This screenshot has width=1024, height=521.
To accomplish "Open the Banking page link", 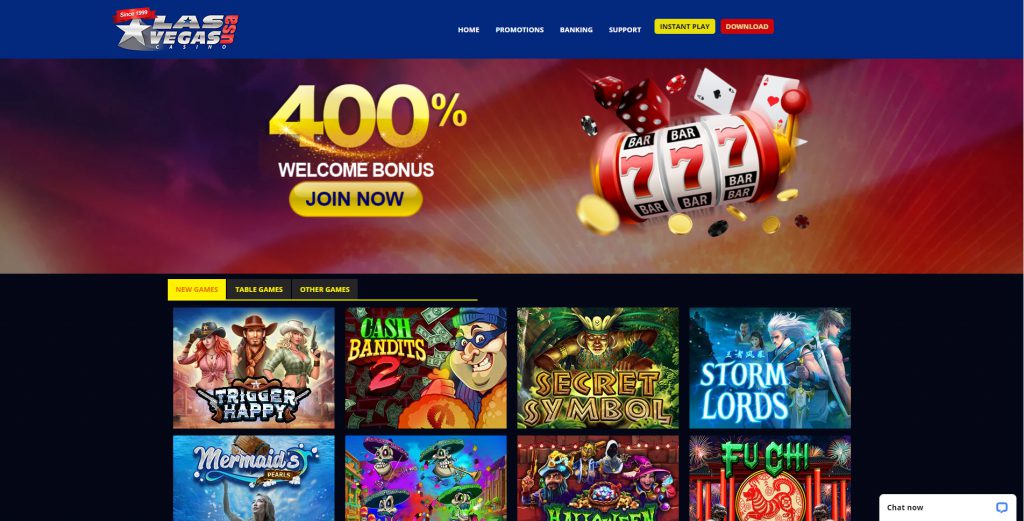I will 576,30.
